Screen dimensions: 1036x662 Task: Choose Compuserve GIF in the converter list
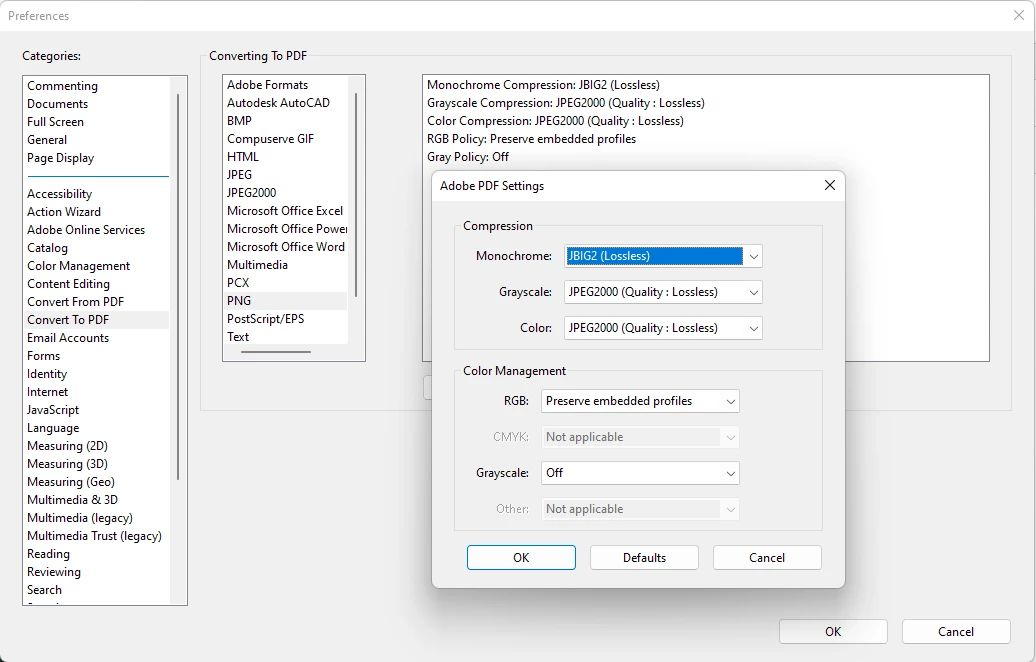(270, 139)
